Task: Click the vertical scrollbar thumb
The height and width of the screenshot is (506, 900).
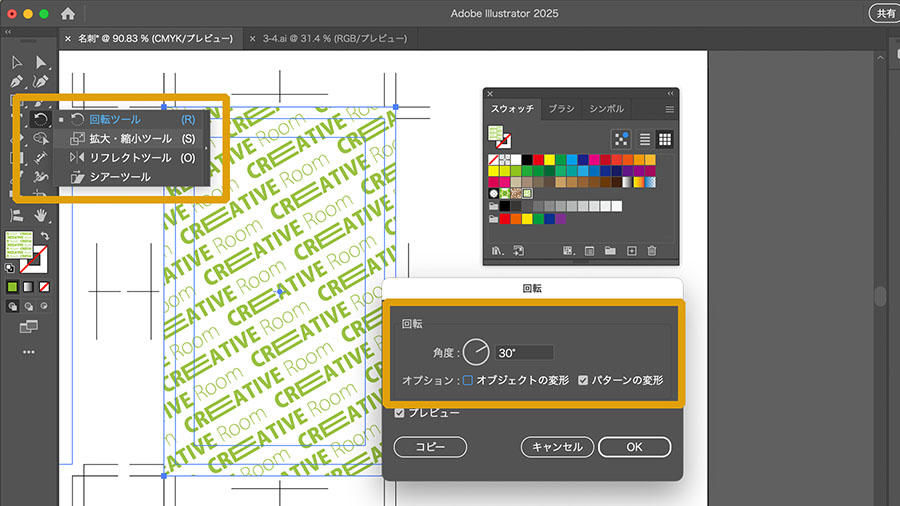Action: [x=880, y=296]
